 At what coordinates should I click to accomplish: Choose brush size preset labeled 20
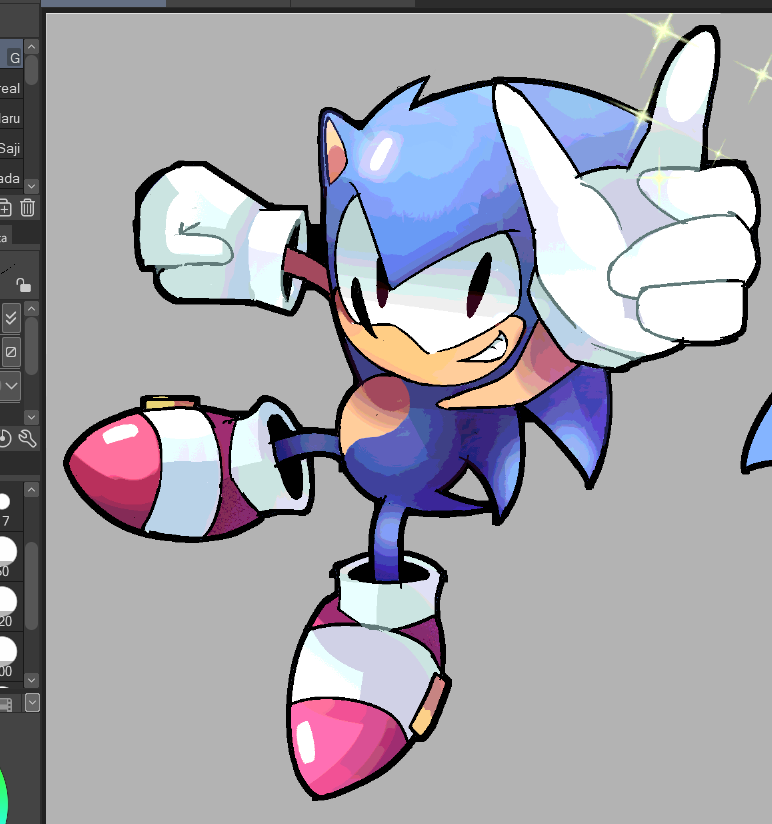[x=11, y=606]
